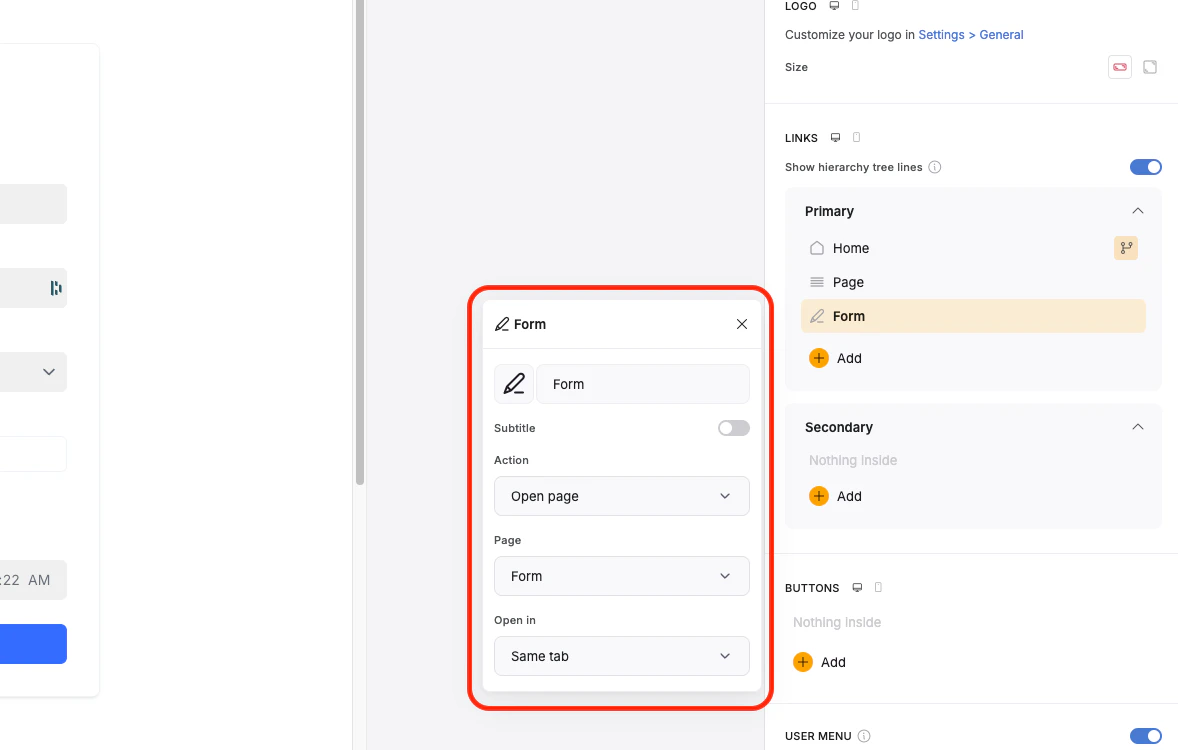The width and height of the screenshot is (1178, 750).
Task: Add a new button under BUTTONS
Action: (820, 662)
